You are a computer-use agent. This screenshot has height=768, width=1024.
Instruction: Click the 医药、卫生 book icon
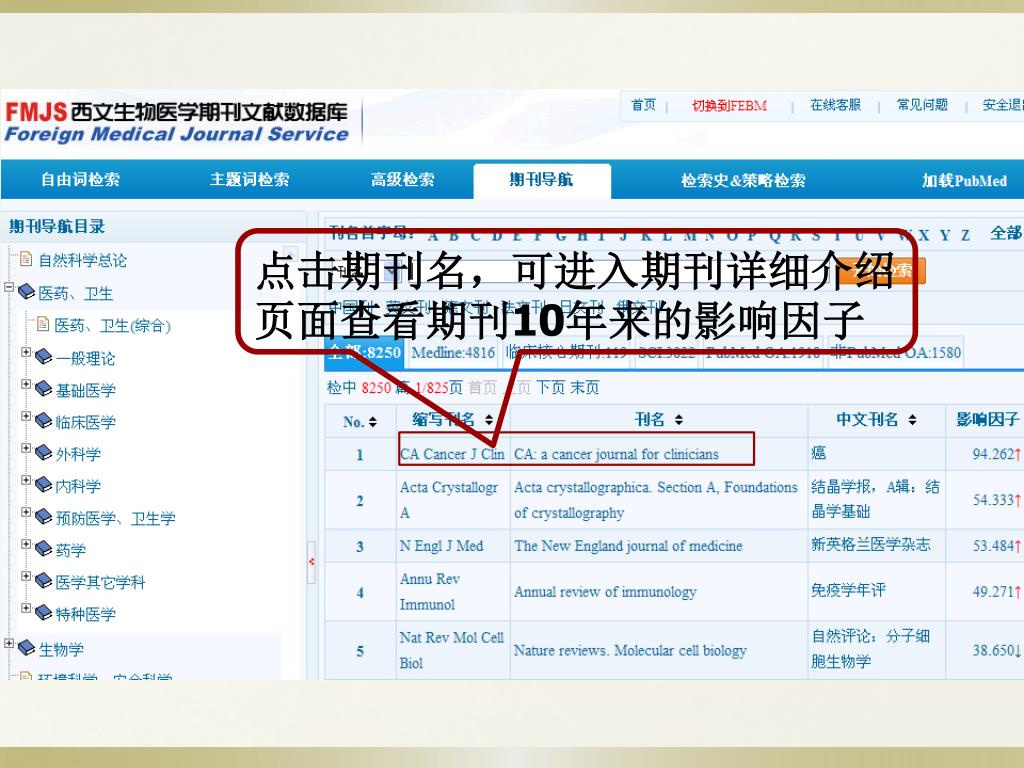26,291
